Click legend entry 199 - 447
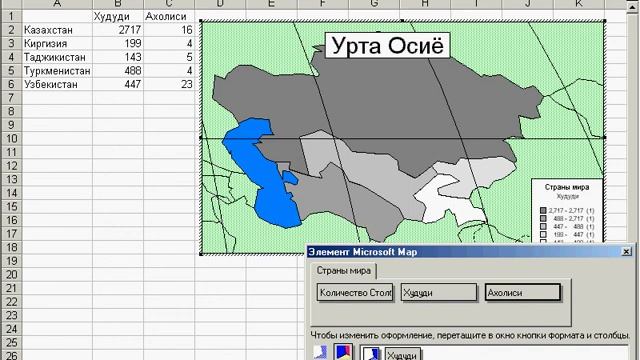Image resolution: width=640 pixels, height=360 pixels. point(567,235)
